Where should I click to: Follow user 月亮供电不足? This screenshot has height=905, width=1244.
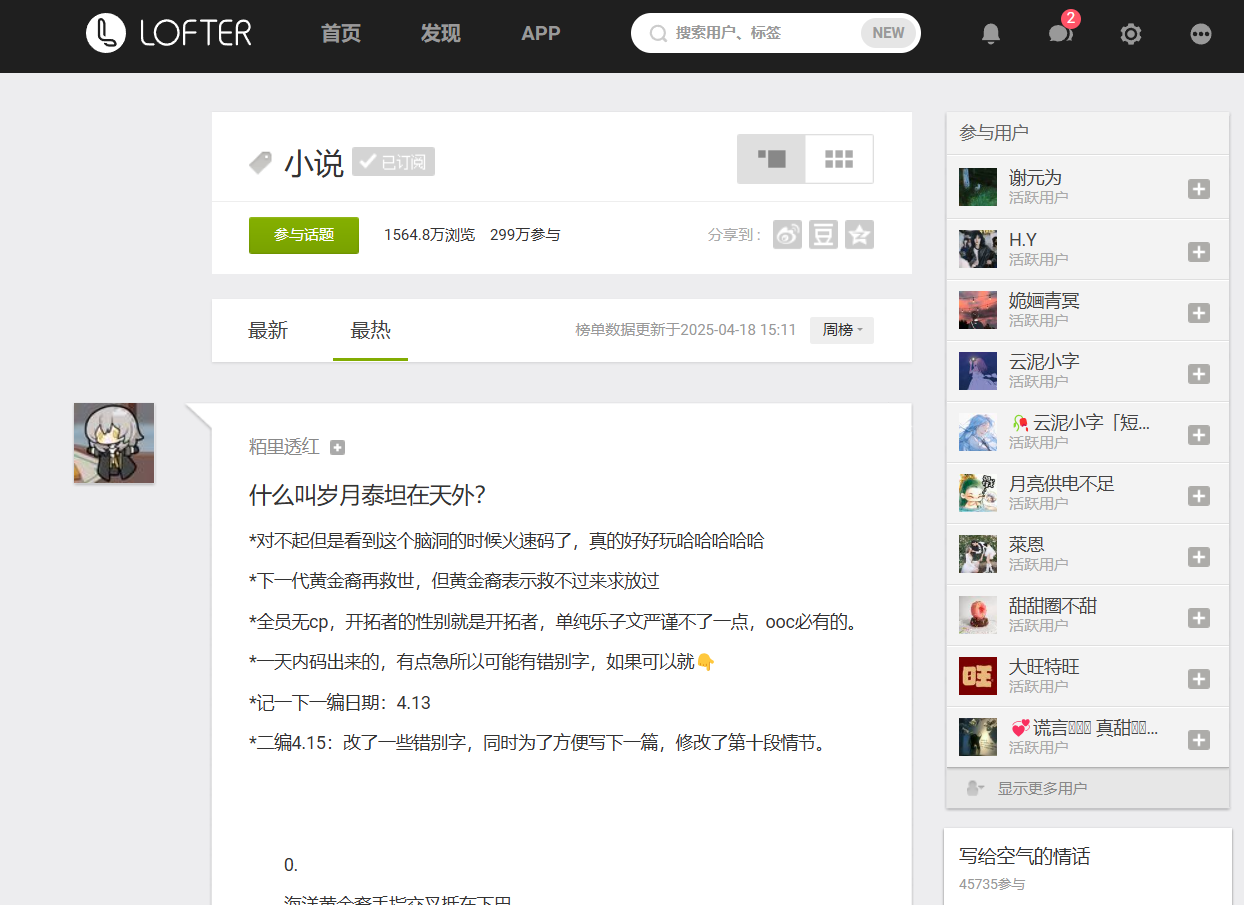click(x=1199, y=496)
